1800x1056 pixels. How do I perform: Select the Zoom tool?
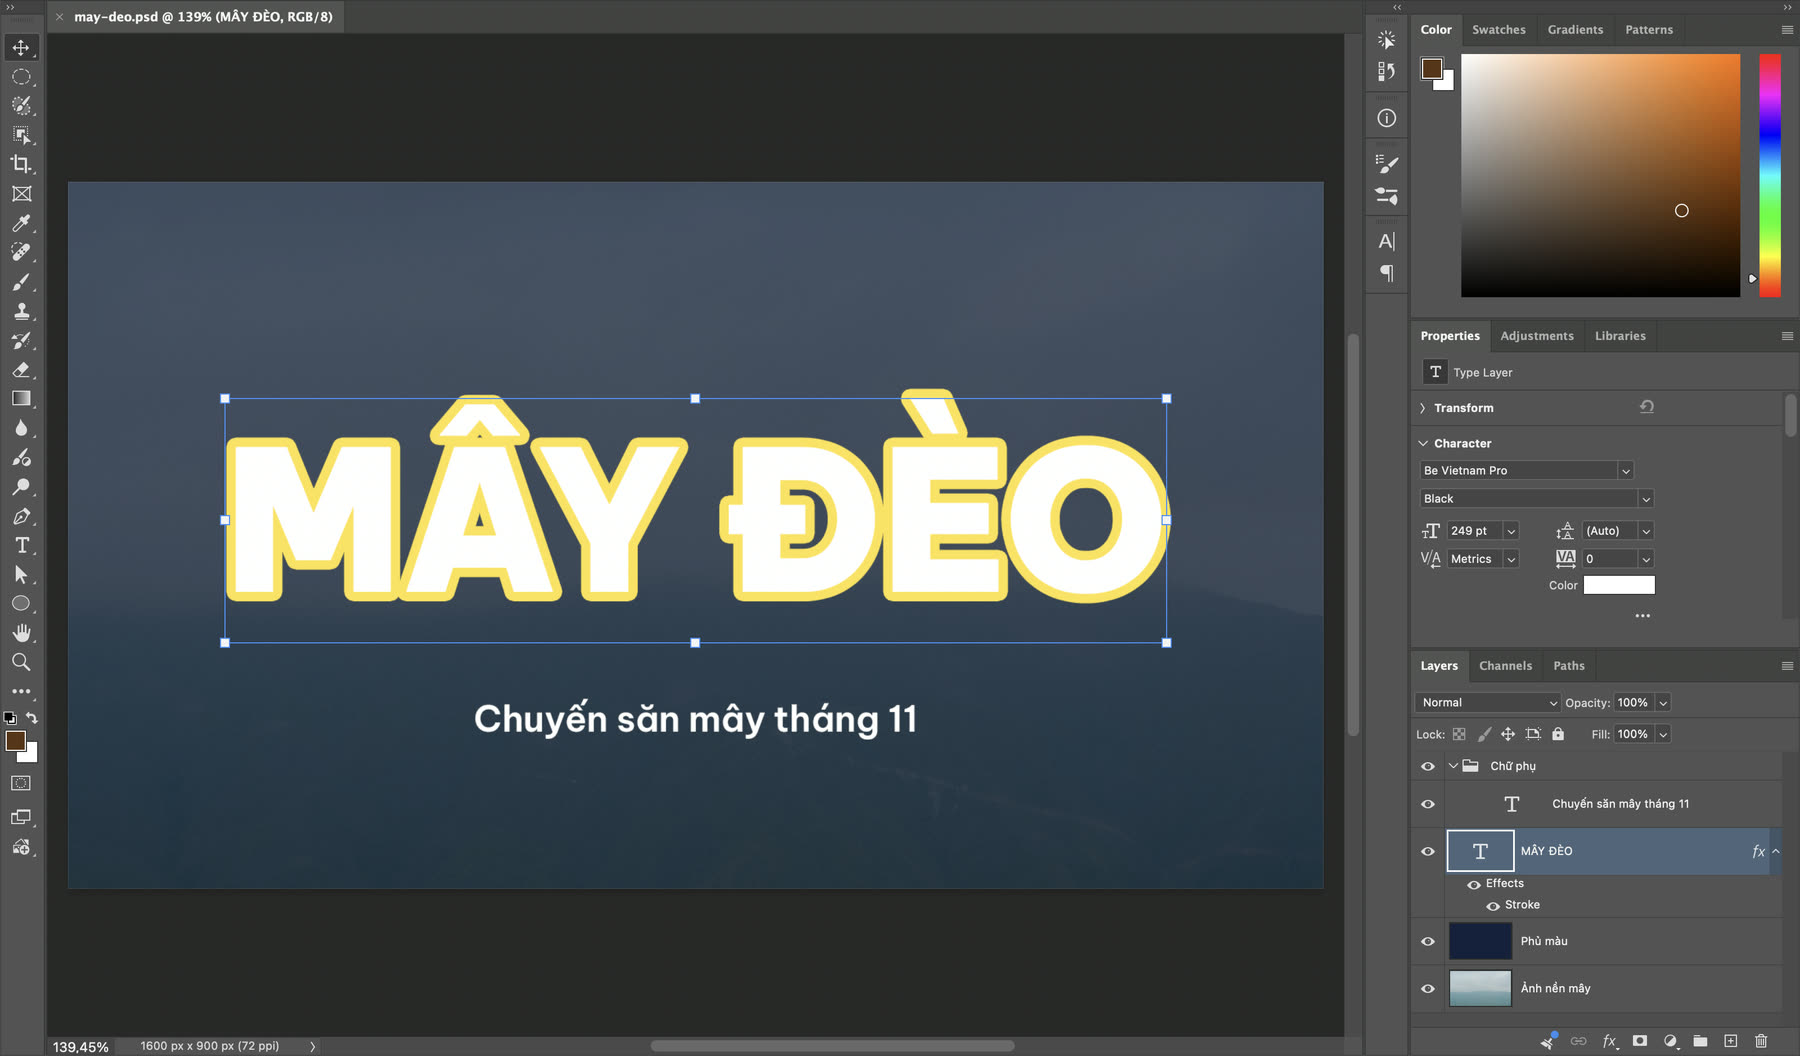point(21,662)
